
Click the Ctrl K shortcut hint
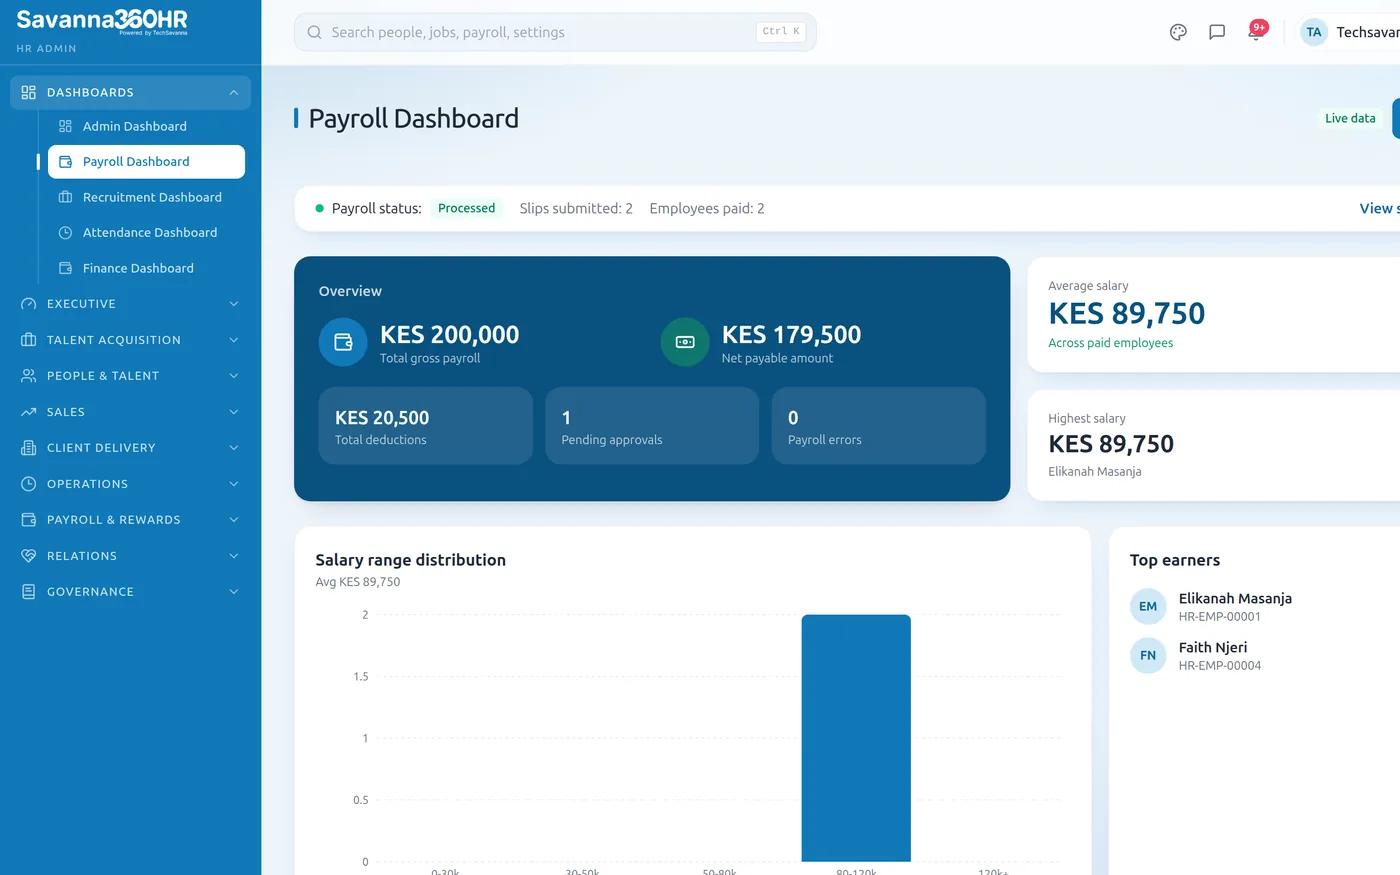point(781,32)
